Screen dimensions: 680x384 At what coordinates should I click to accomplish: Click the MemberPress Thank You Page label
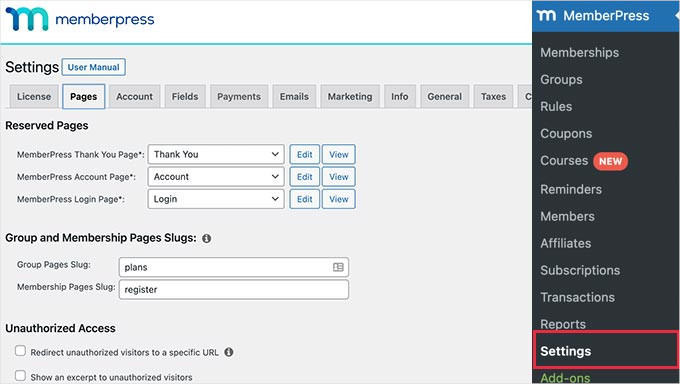click(x=80, y=154)
